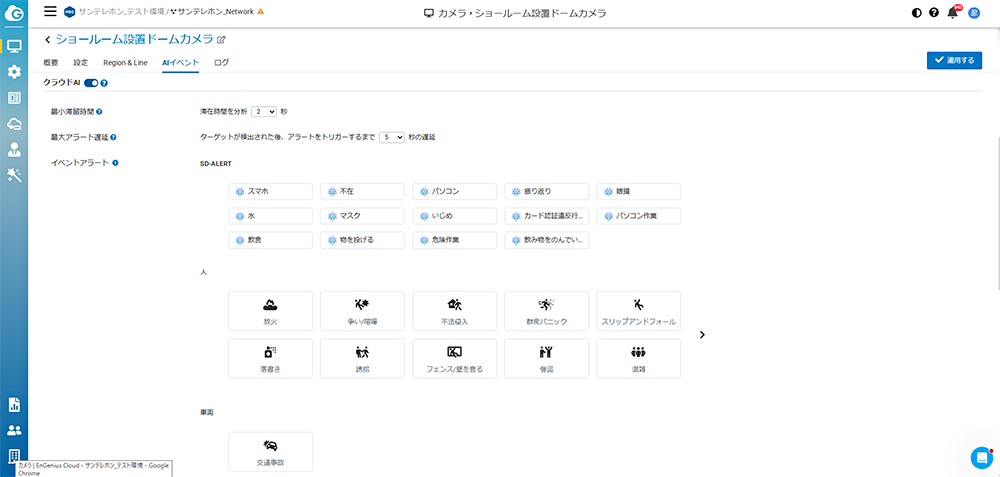Select the 物を投げる alert chip

coord(362,240)
